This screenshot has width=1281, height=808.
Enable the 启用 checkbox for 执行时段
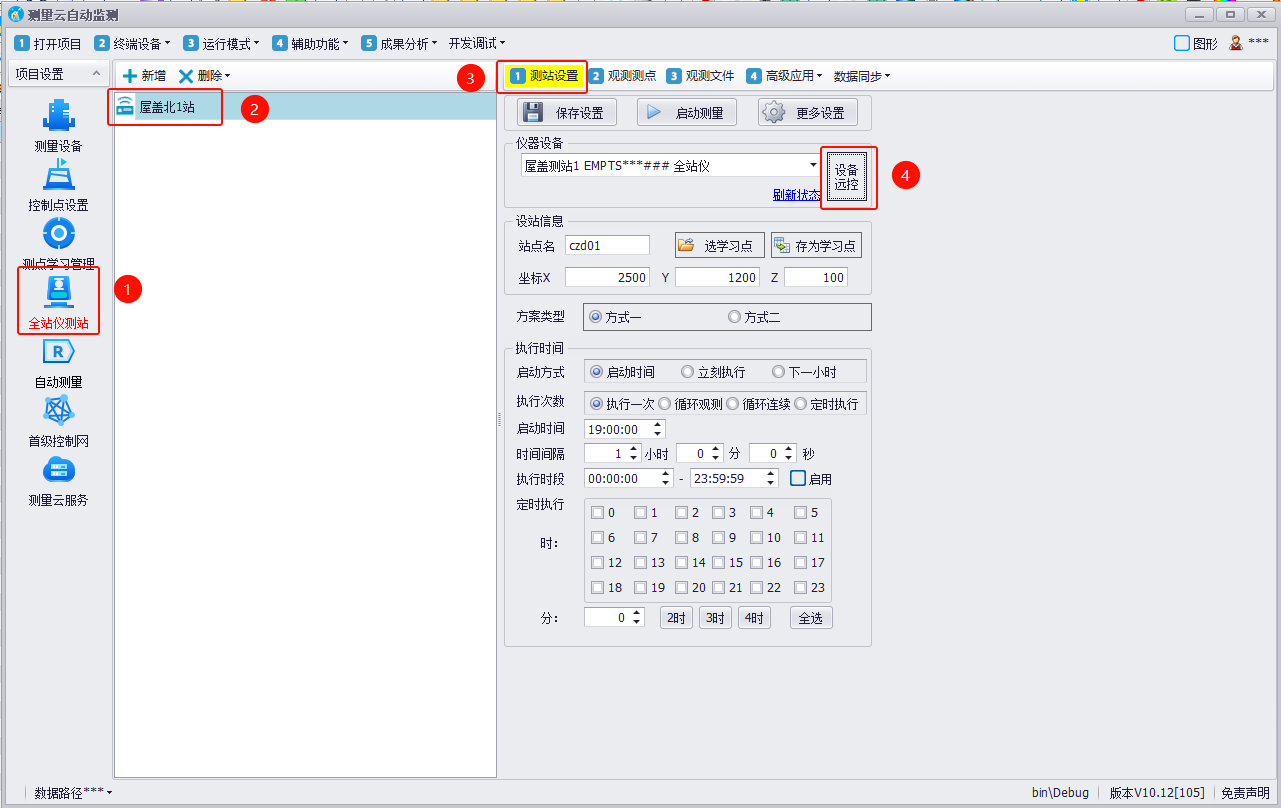coord(798,478)
